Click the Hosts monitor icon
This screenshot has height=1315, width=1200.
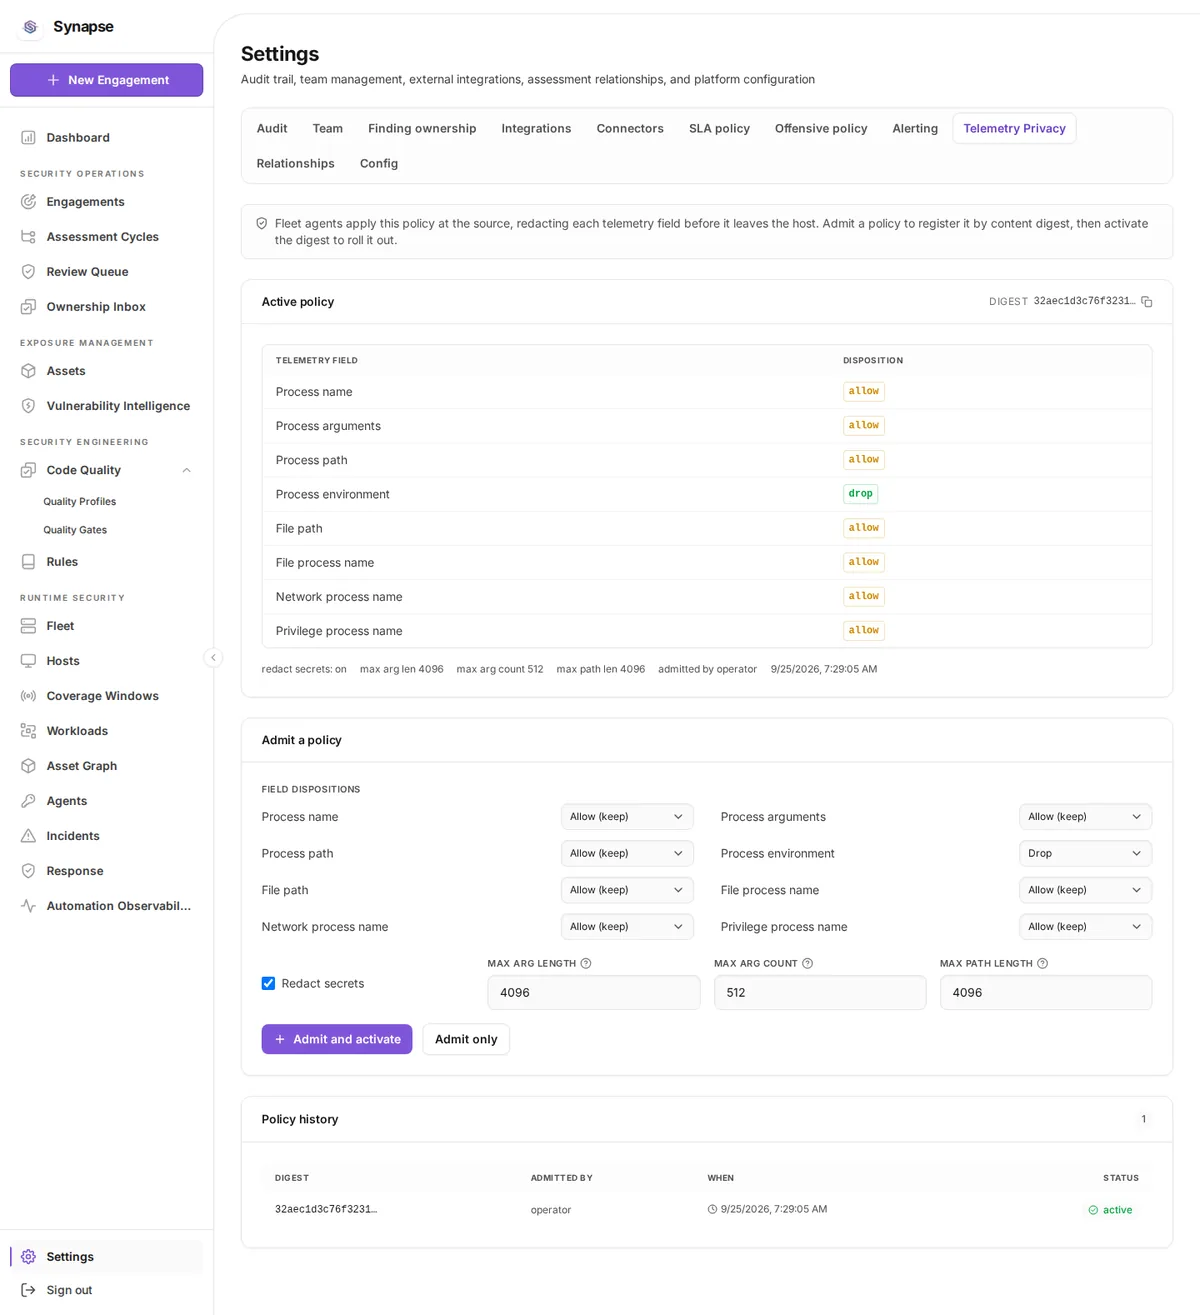(x=28, y=661)
